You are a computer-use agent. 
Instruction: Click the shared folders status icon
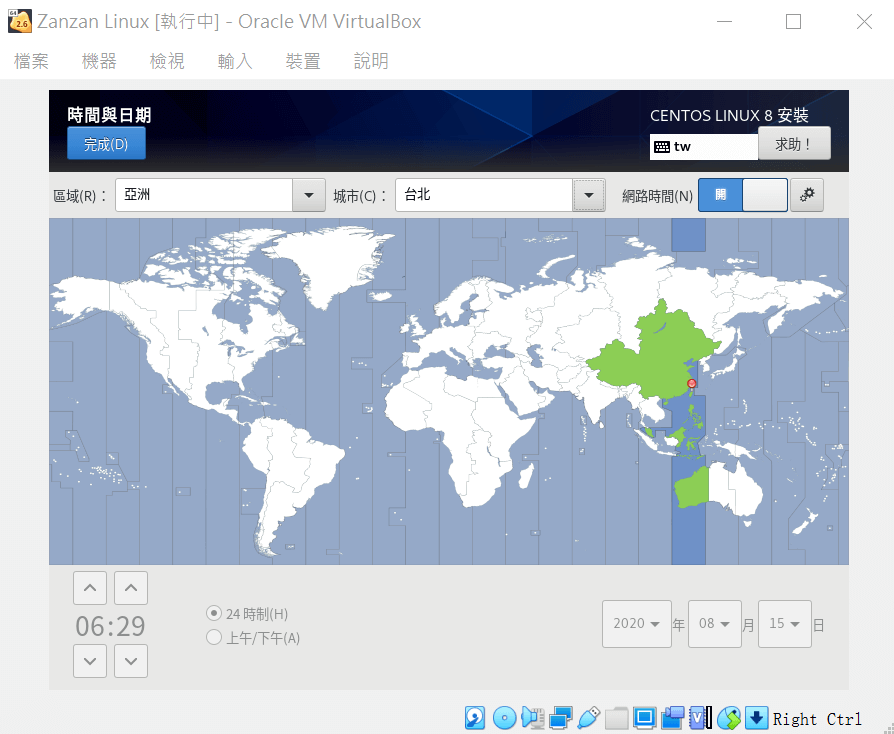pos(616,718)
